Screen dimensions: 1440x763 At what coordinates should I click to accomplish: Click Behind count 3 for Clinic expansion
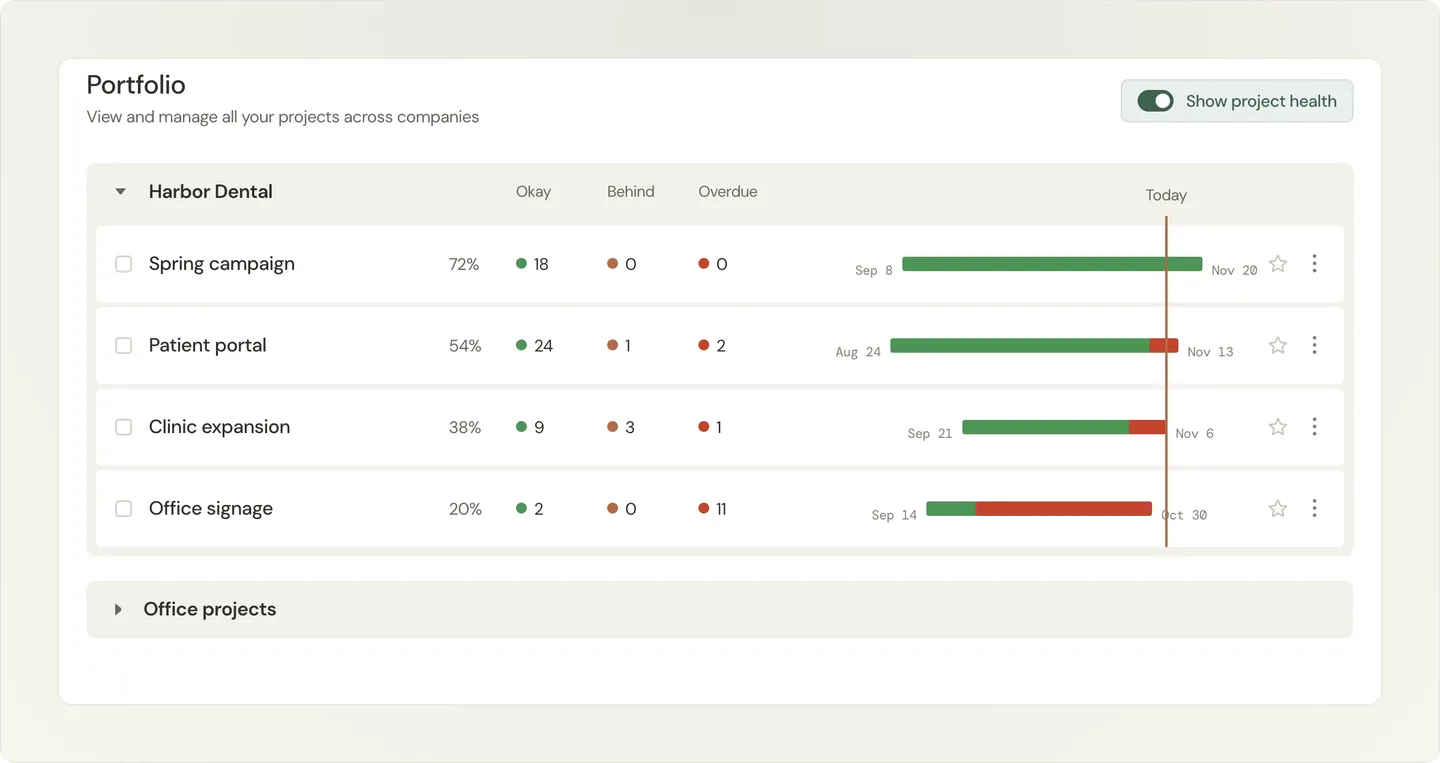[621, 427]
